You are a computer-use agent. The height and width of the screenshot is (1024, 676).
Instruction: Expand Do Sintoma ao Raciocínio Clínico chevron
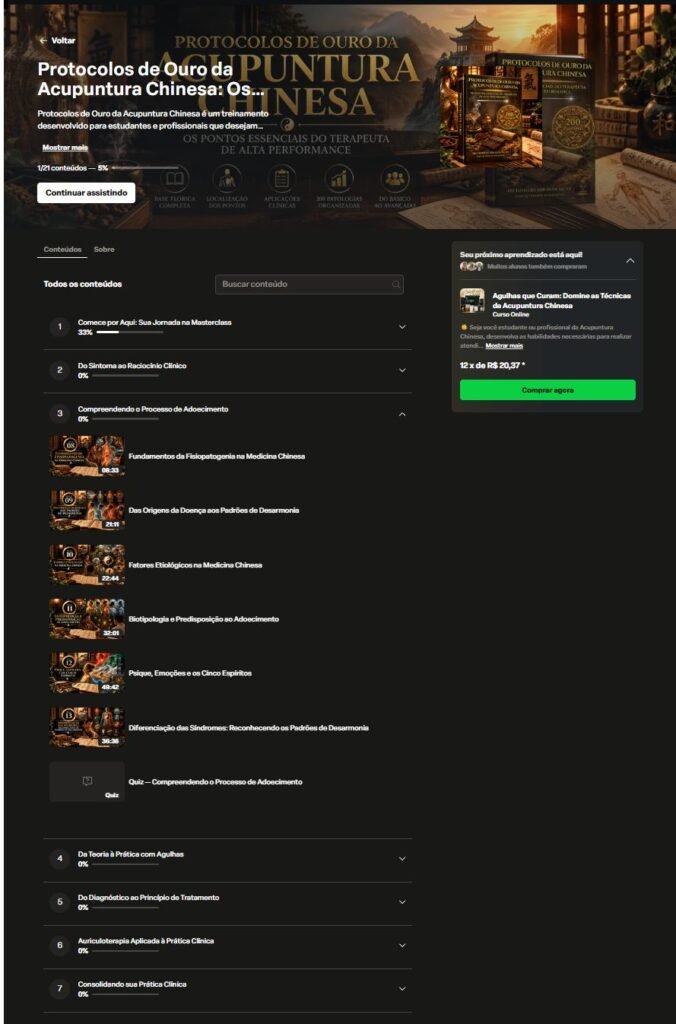(x=402, y=370)
